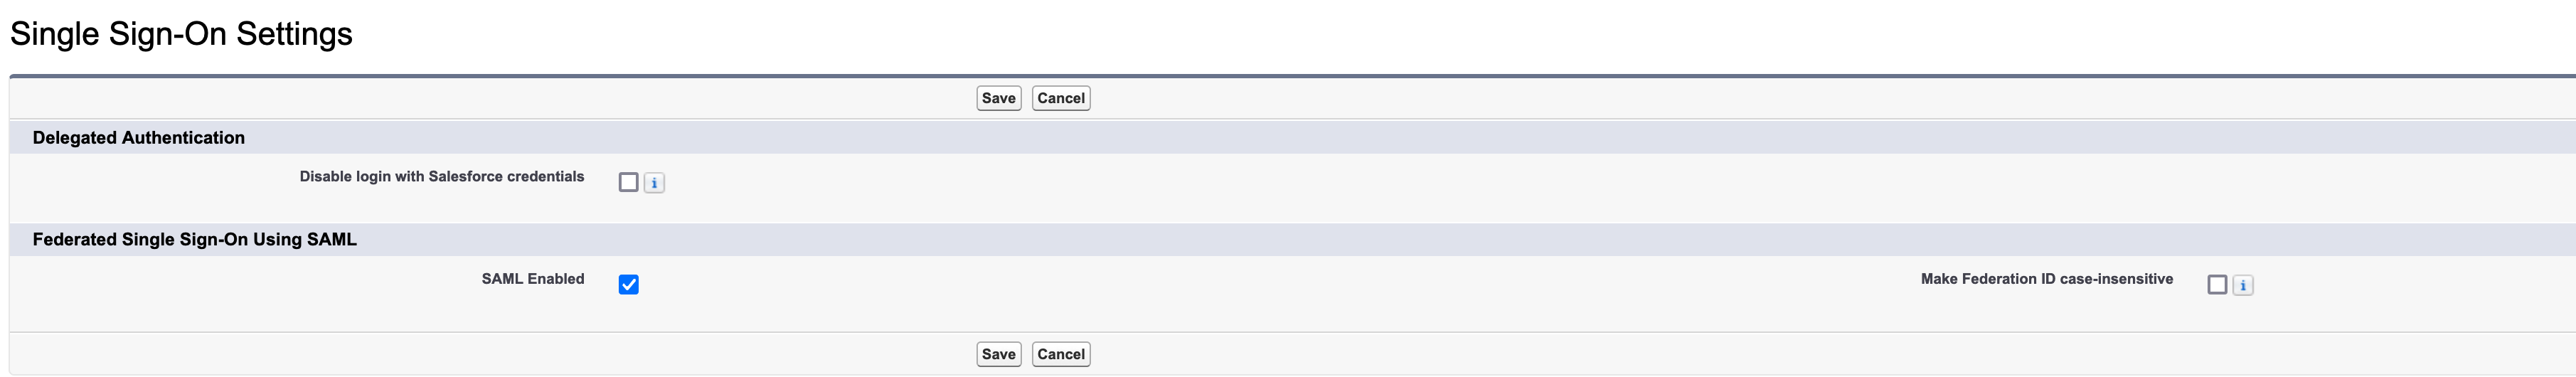Viewport: 2576px width, 377px height.
Task: Click info icon next to Federation ID checkbox
Action: 2243,285
